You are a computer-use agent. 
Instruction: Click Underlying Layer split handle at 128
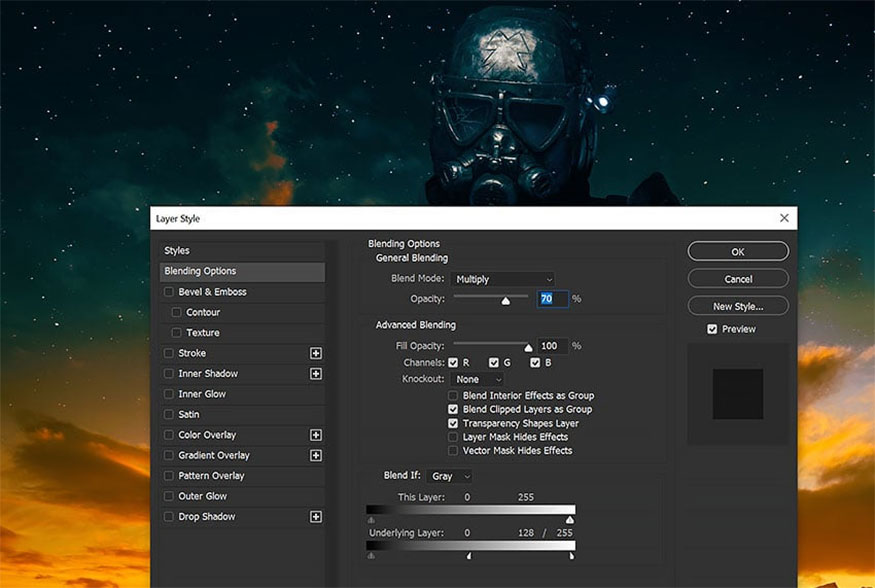pos(469,556)
